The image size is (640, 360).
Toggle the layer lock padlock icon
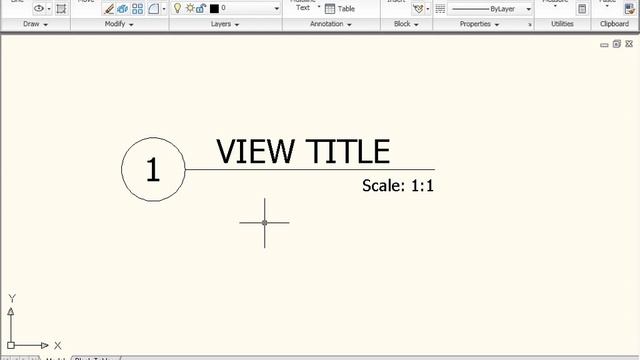[x=201, y=8]
